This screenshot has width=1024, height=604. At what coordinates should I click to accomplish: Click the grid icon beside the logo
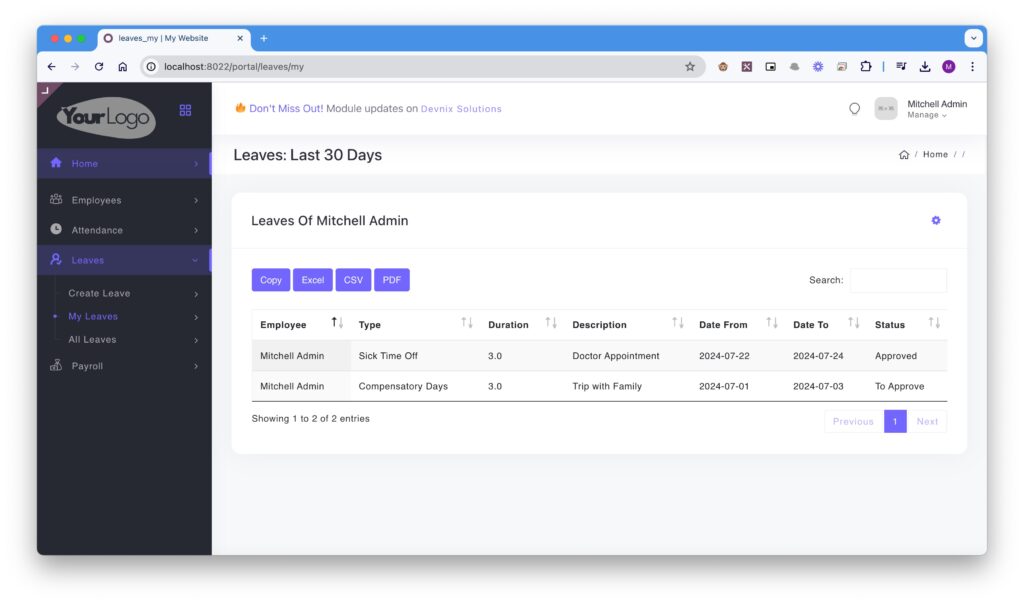(185, 110)
